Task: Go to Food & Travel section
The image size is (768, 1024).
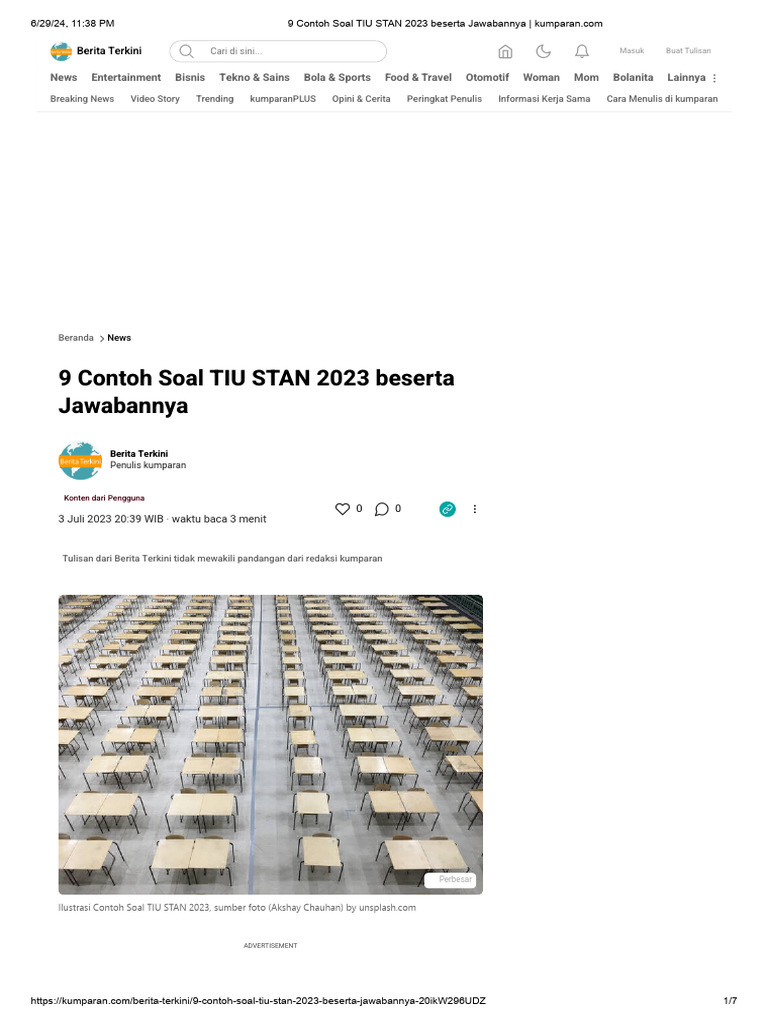Action: [418, 78]
